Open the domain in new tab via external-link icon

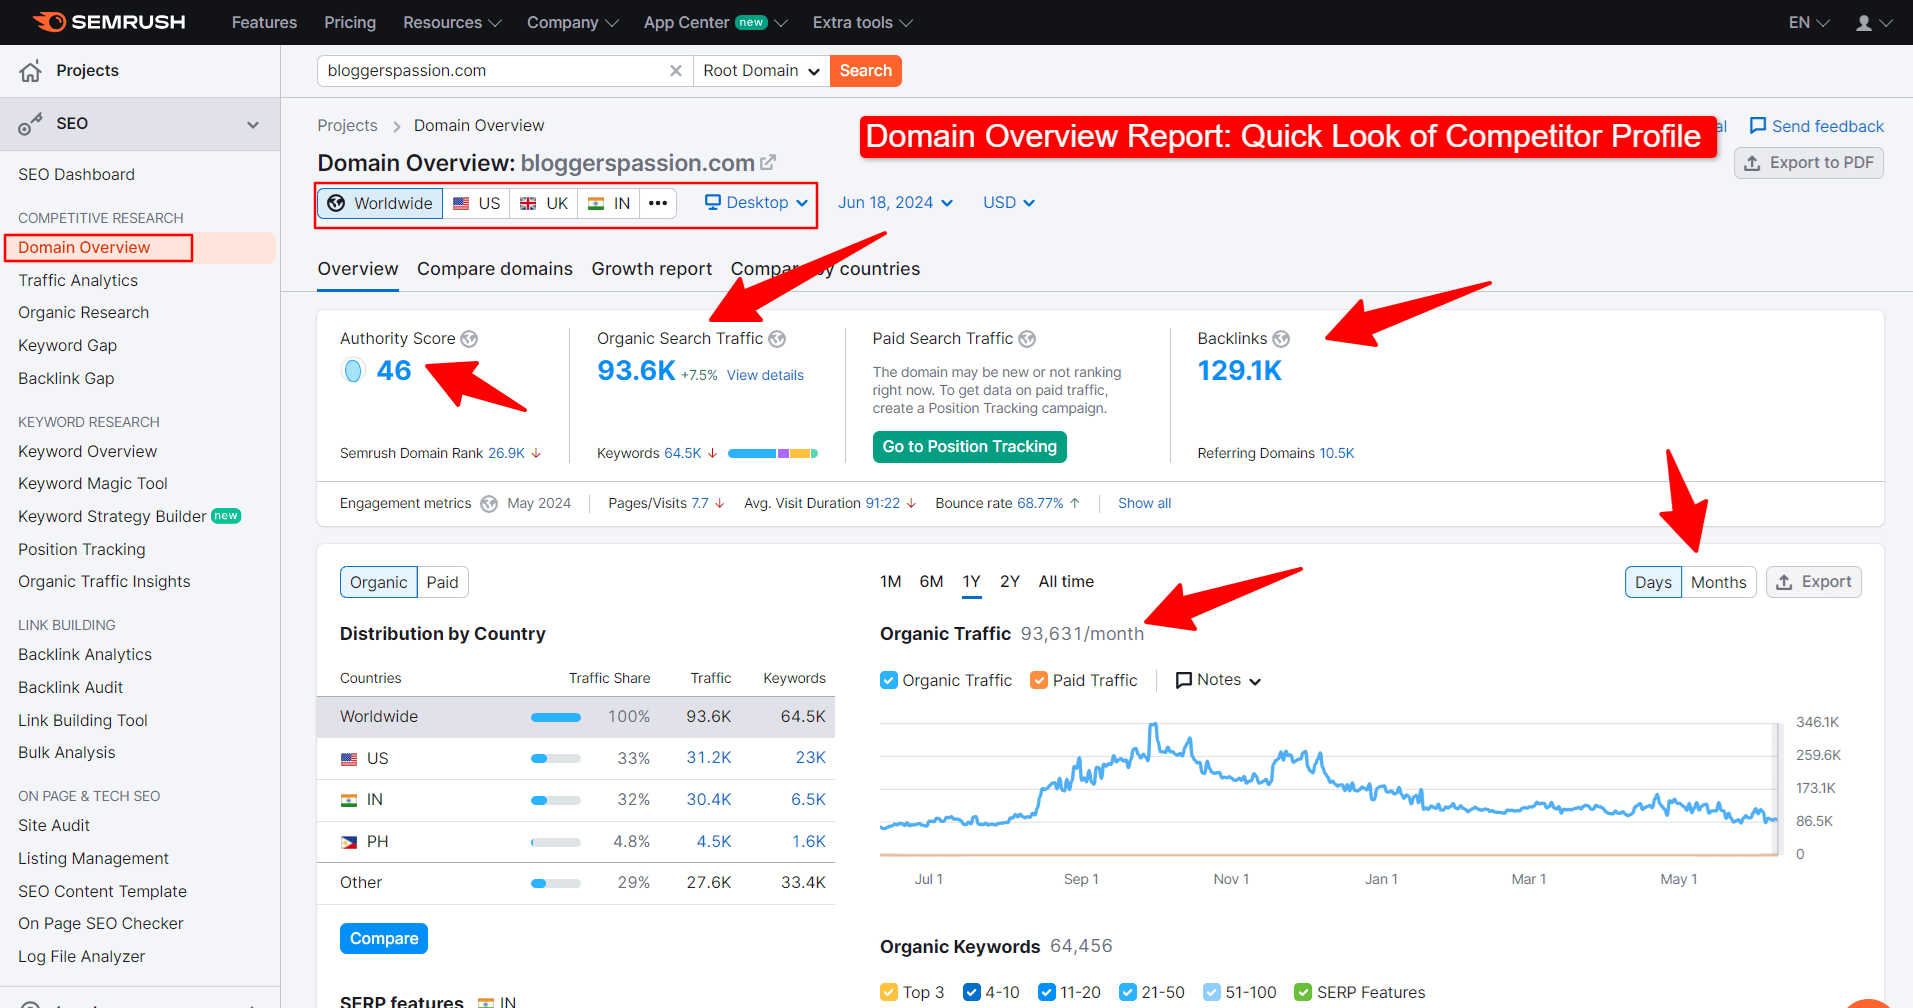(767, 160)
